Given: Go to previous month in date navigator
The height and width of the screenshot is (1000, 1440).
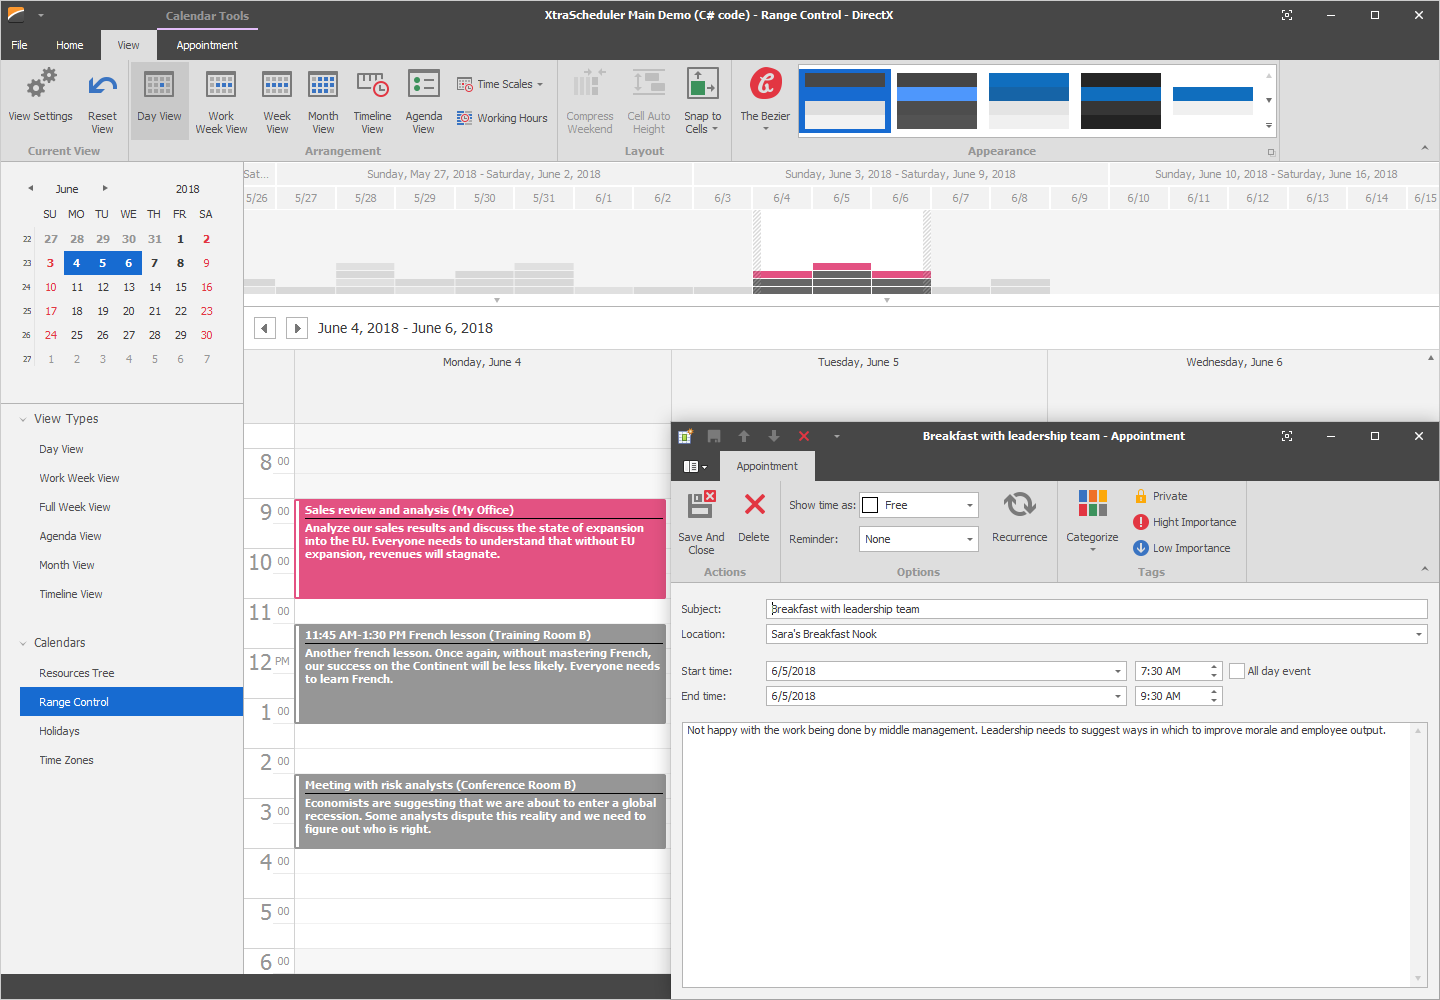Looking at the screenshot, I should [x=31, y=188].
